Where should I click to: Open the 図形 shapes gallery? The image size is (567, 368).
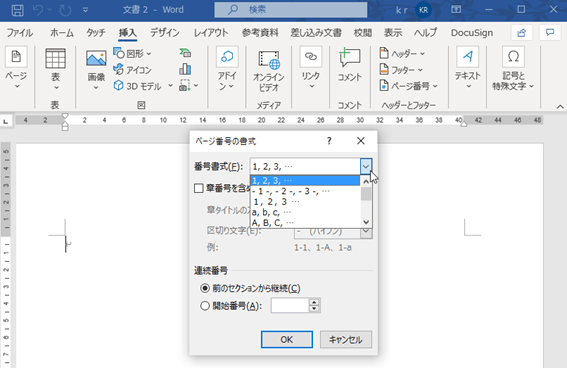click(x=132, y=54)
